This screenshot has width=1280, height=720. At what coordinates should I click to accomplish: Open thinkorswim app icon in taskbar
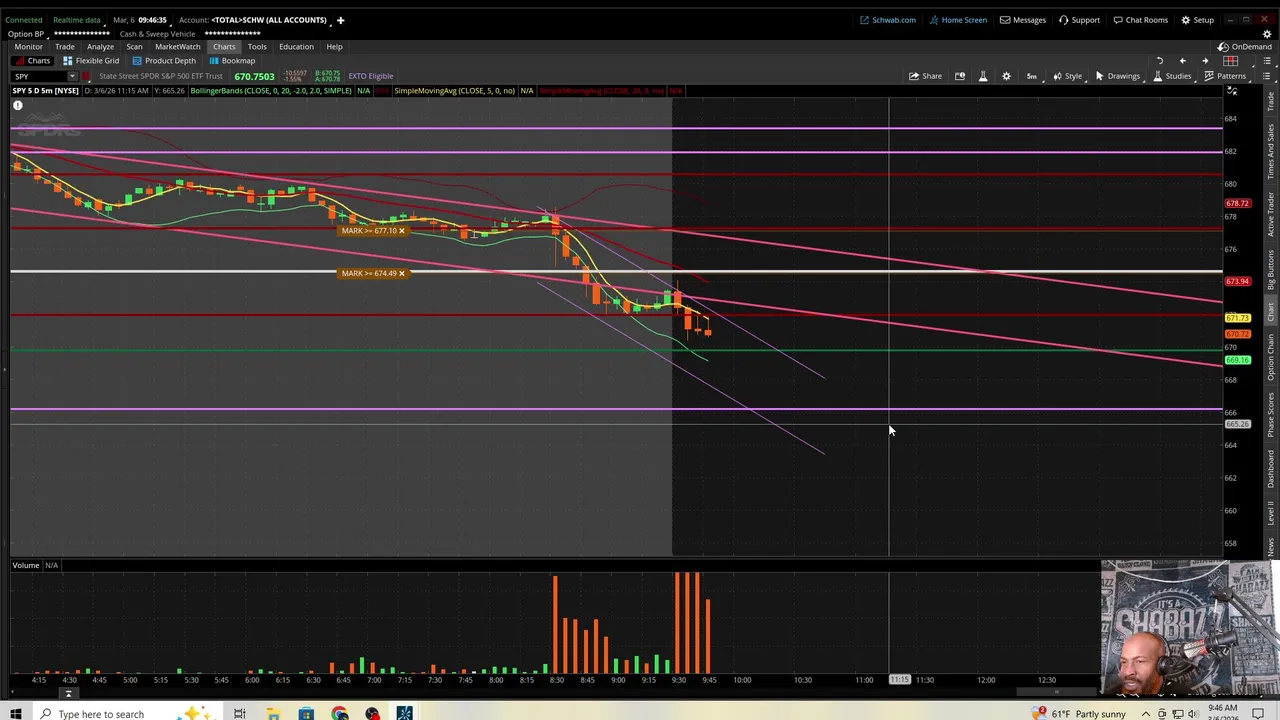point(404,714)
